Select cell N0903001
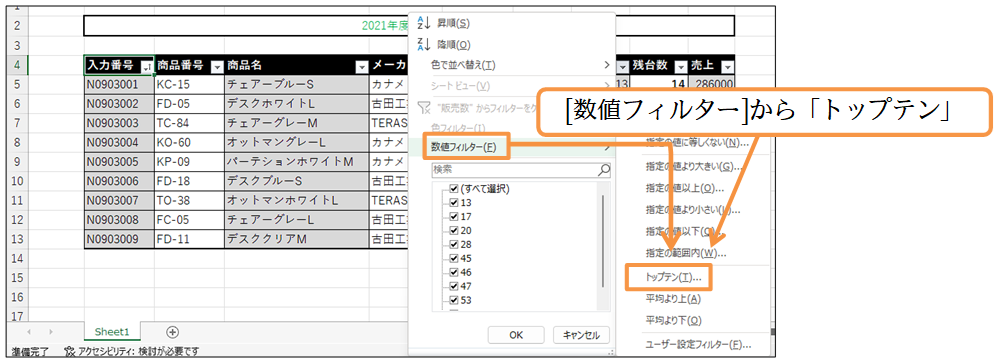 point(119,84)
